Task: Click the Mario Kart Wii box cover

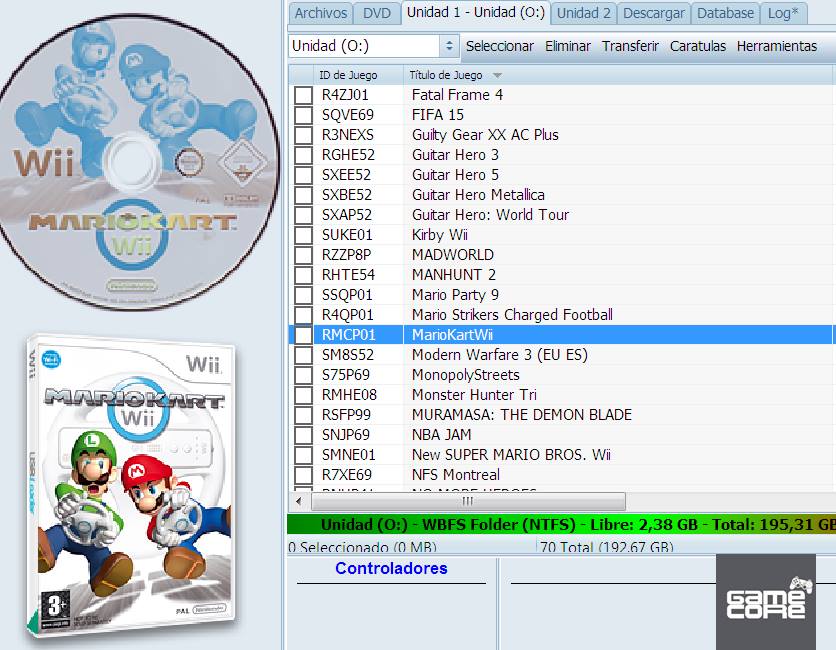Action: 131,485
